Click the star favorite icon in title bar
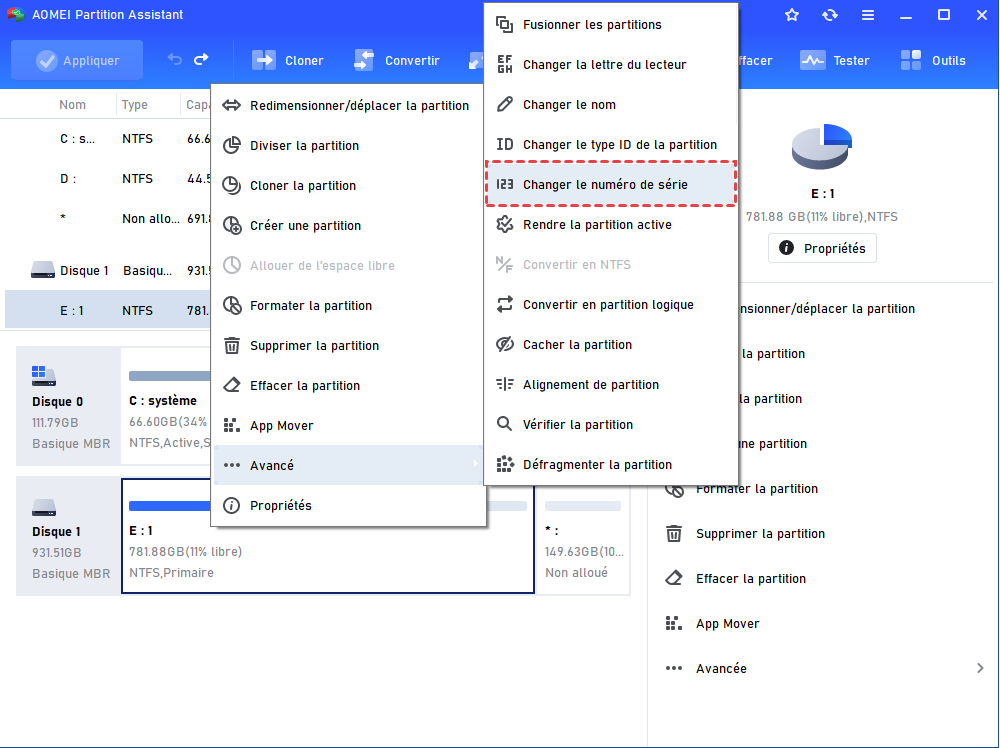The width and height of the screenshot is (1000, 748). [792, 15]
